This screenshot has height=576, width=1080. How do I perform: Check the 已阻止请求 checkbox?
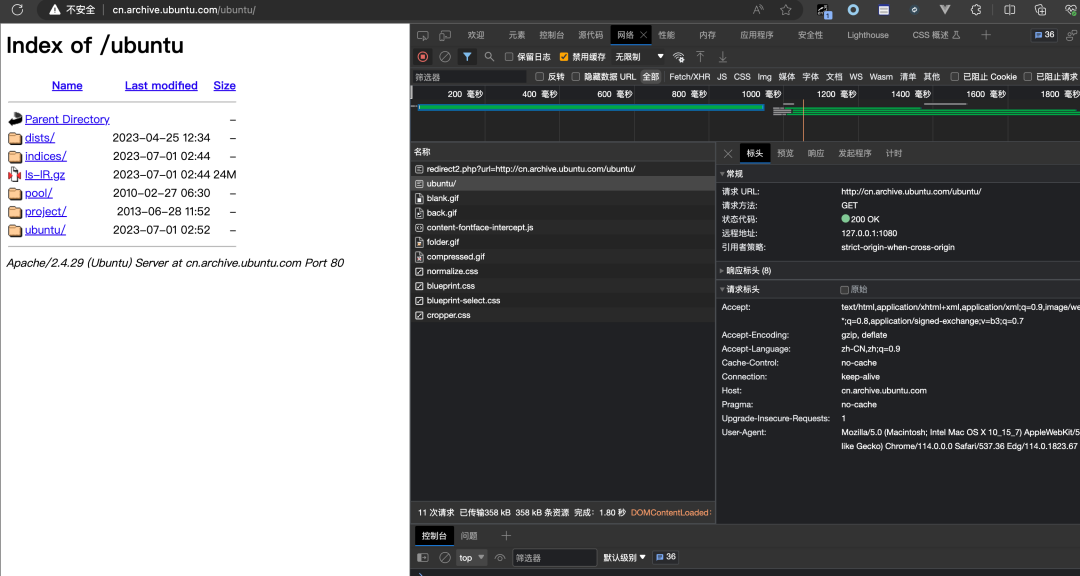click(x=1028, y=76)
